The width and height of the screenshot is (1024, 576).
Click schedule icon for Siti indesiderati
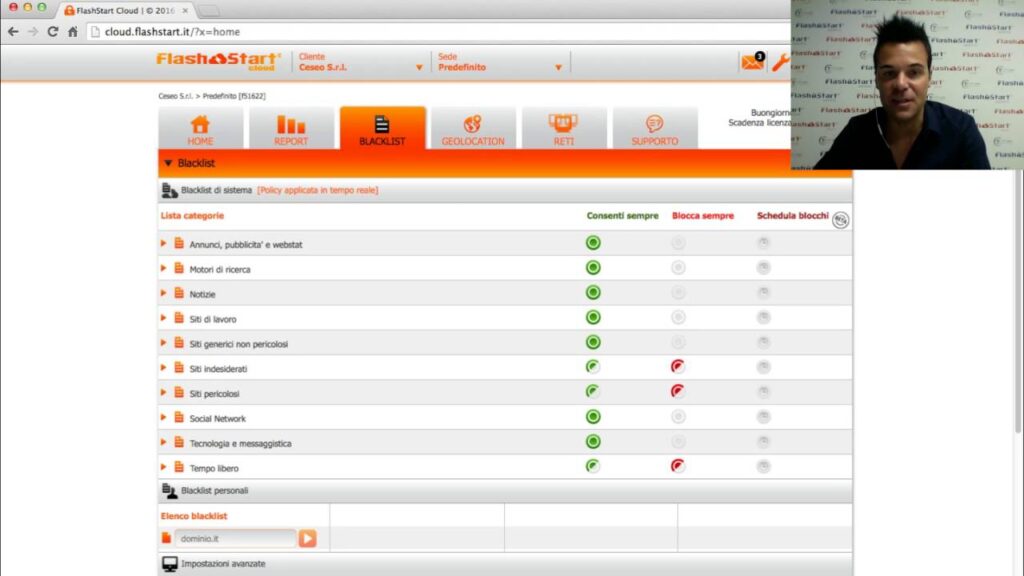(x=763, y=367)
